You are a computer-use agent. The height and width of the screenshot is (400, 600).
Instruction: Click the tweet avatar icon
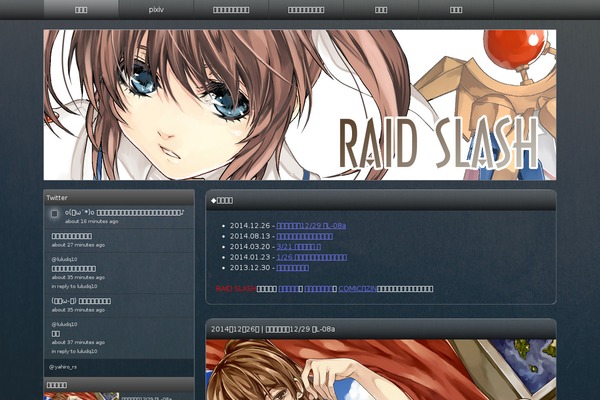pos(54,214)
